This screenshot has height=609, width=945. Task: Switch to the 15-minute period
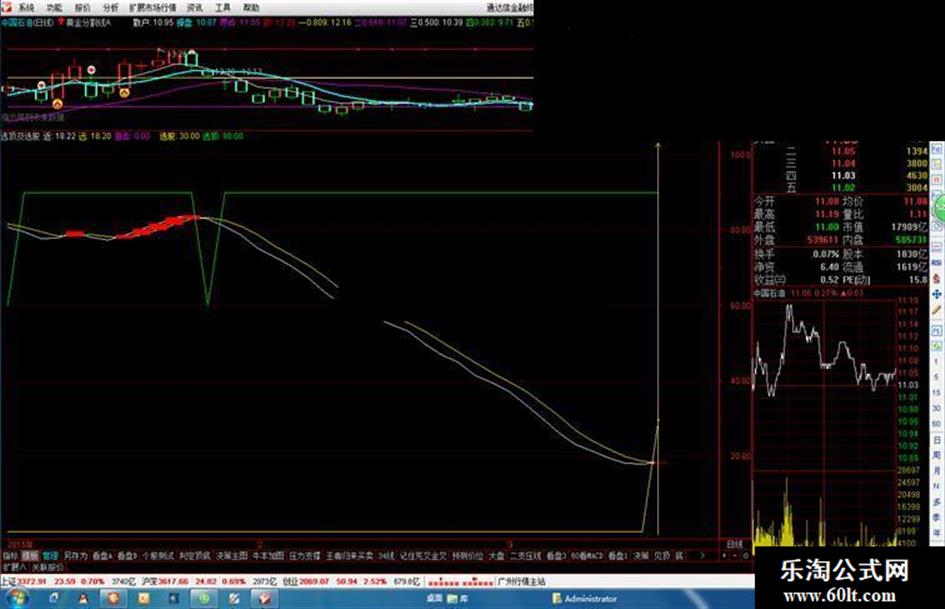[x=937, y=393]
